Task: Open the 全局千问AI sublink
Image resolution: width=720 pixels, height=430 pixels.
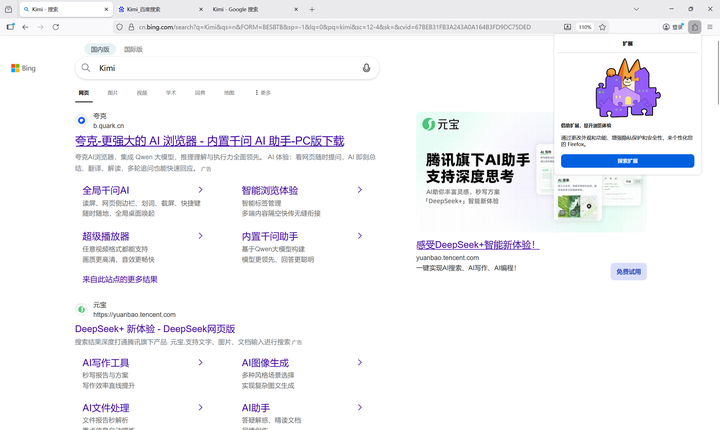Action: [106, 190]
